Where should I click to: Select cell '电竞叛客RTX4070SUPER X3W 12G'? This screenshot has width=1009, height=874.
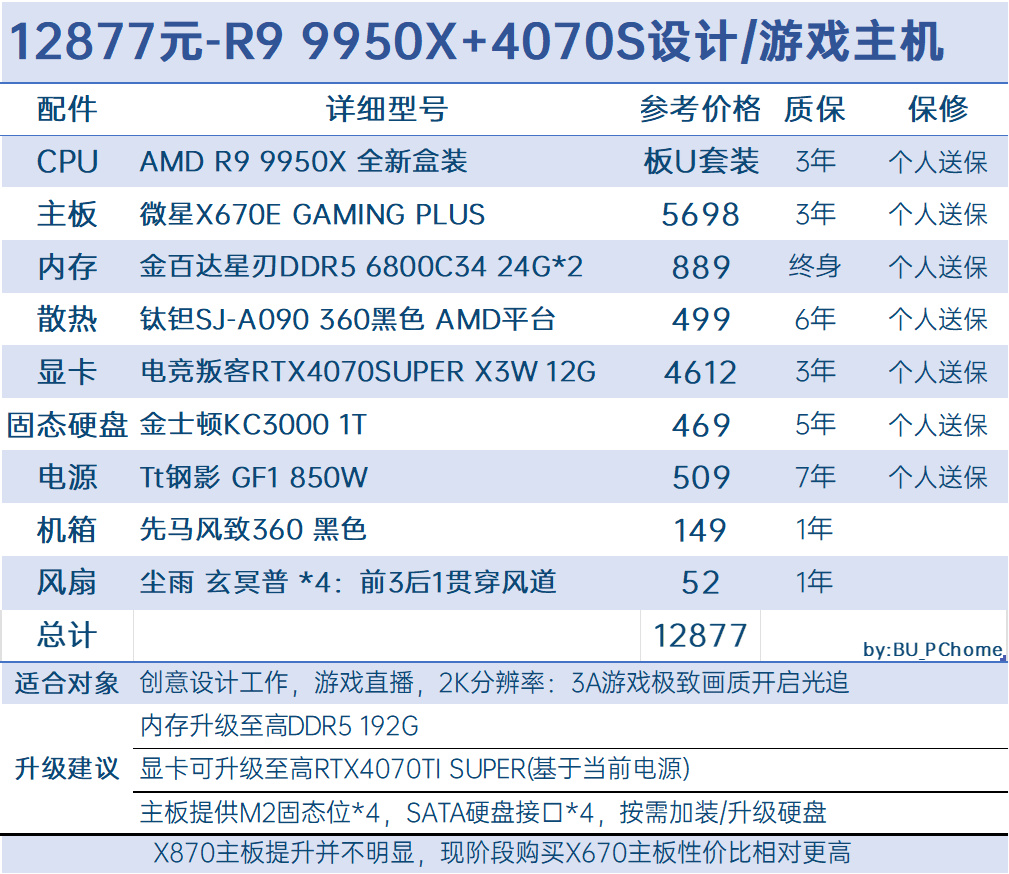click(368, 372)
